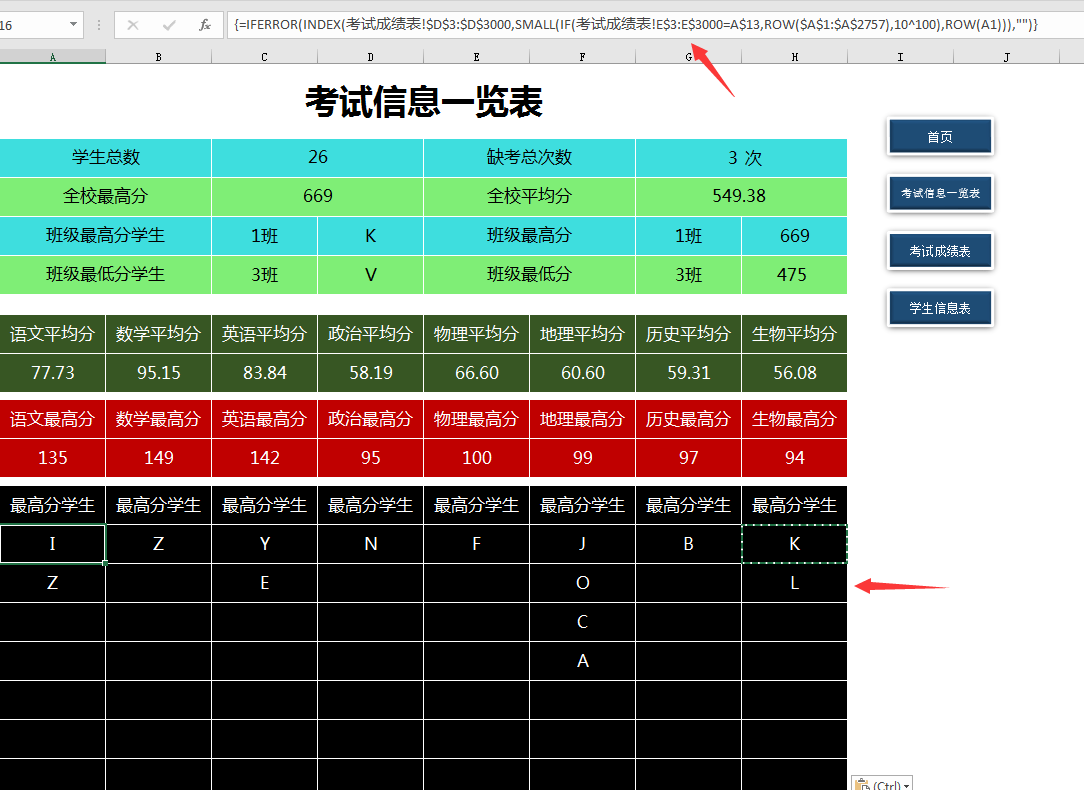Select column H header

click(x=794, y=57)
